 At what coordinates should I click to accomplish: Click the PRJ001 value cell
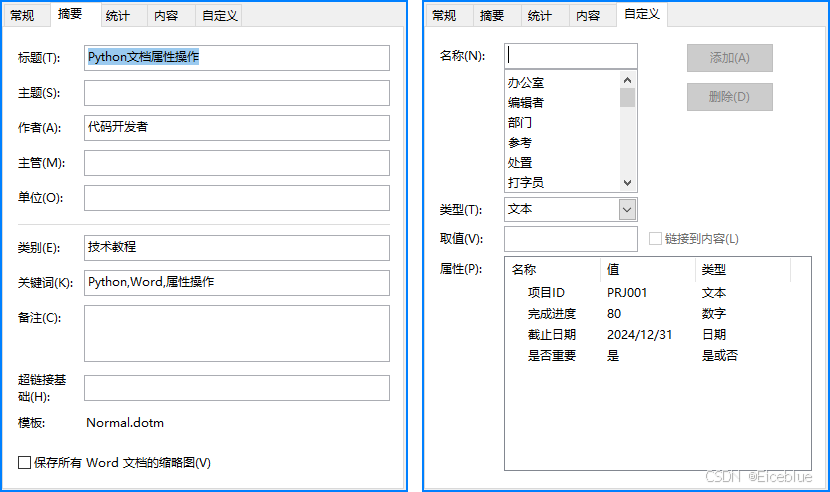627,292
